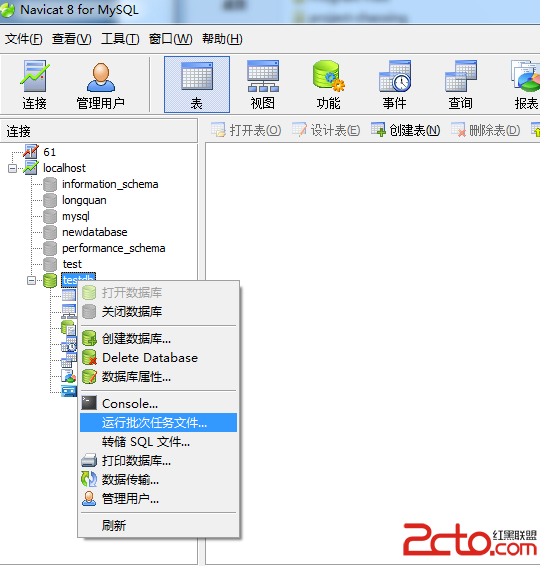The height and width of the screenshot is (566, 540).
Task: Click the events node icon under testdb
Action: pyautogui.click(x=69, y=344)
